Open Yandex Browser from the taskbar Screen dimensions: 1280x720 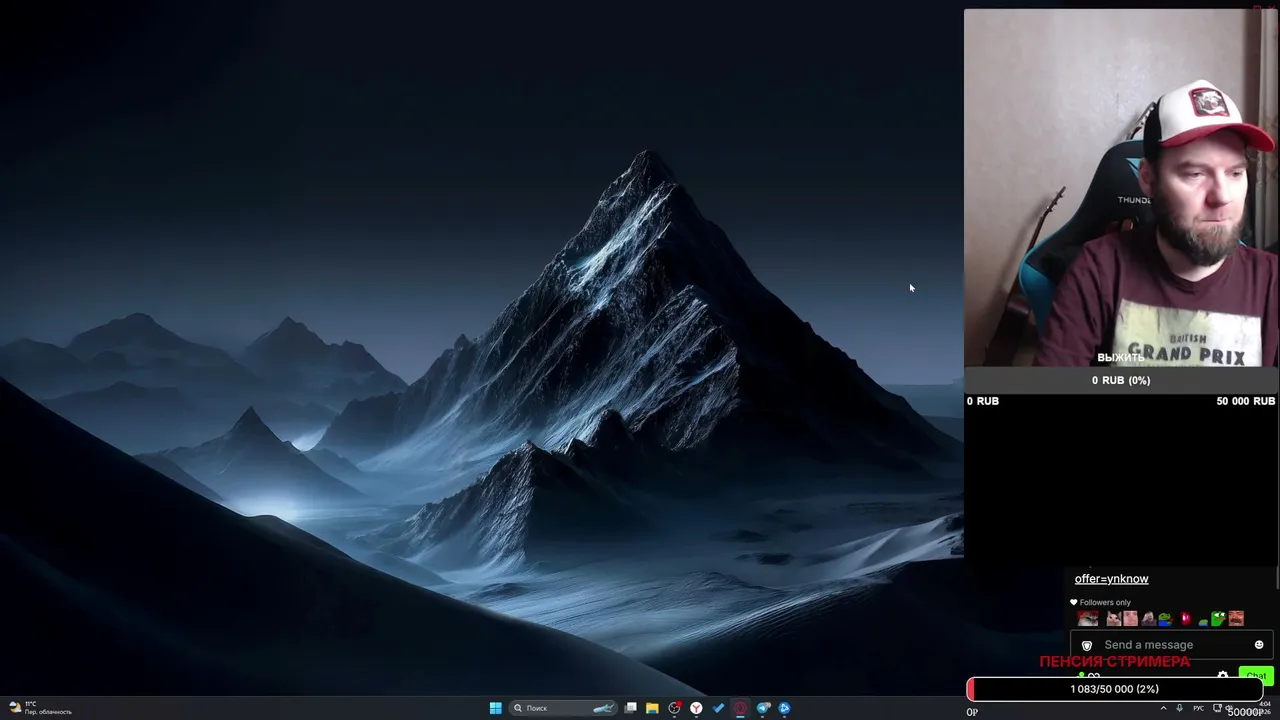[696, 708]
